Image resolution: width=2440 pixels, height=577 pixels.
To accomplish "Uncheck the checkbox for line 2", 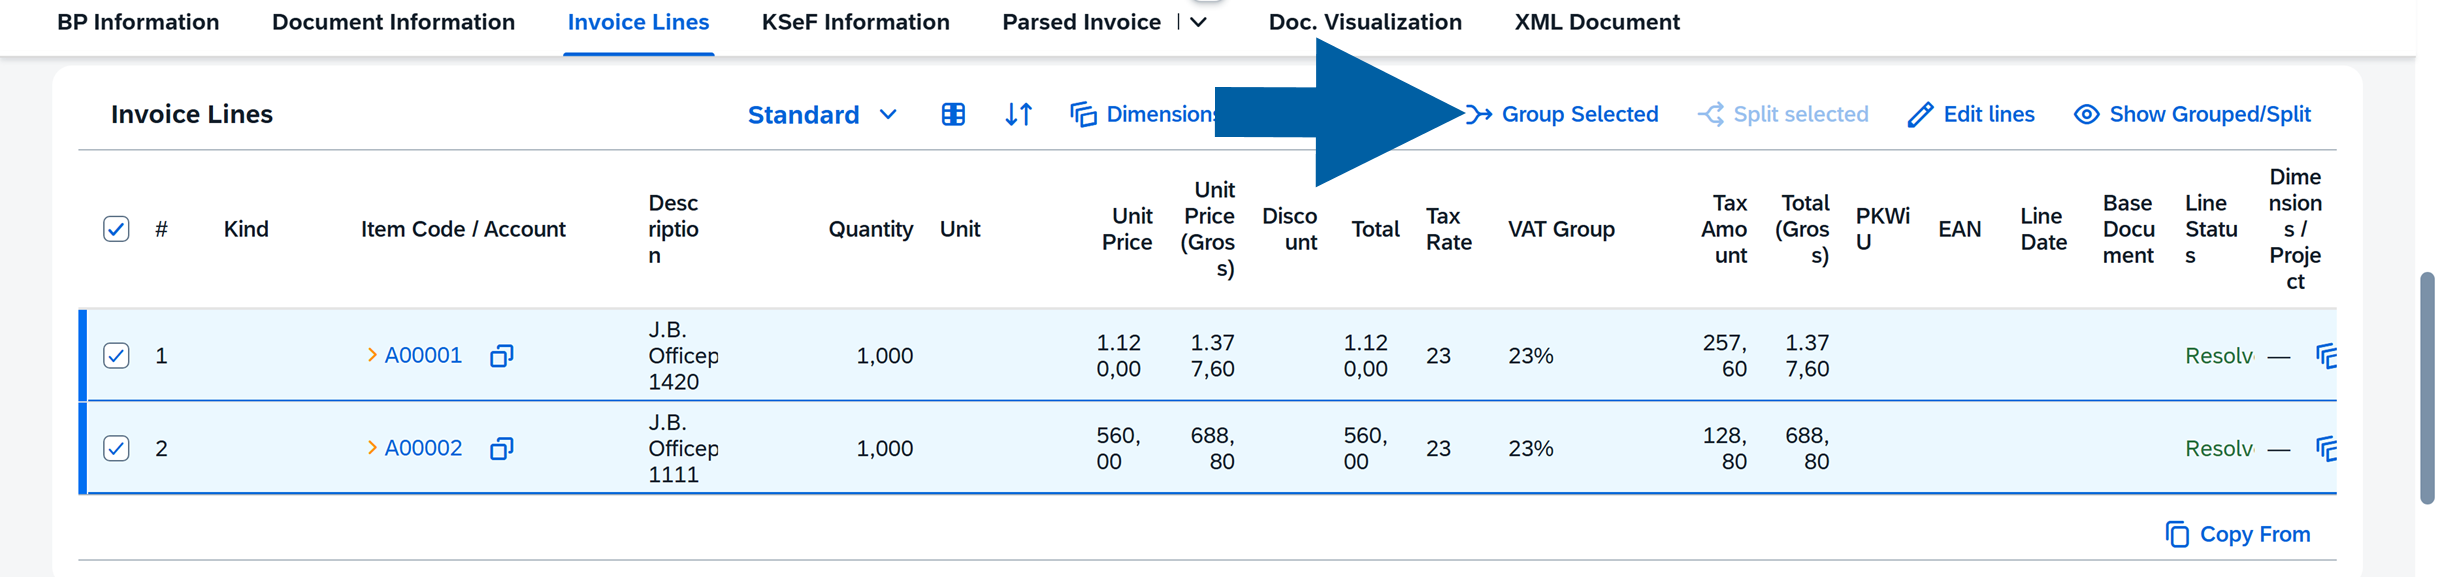I will tap(116, 449).
